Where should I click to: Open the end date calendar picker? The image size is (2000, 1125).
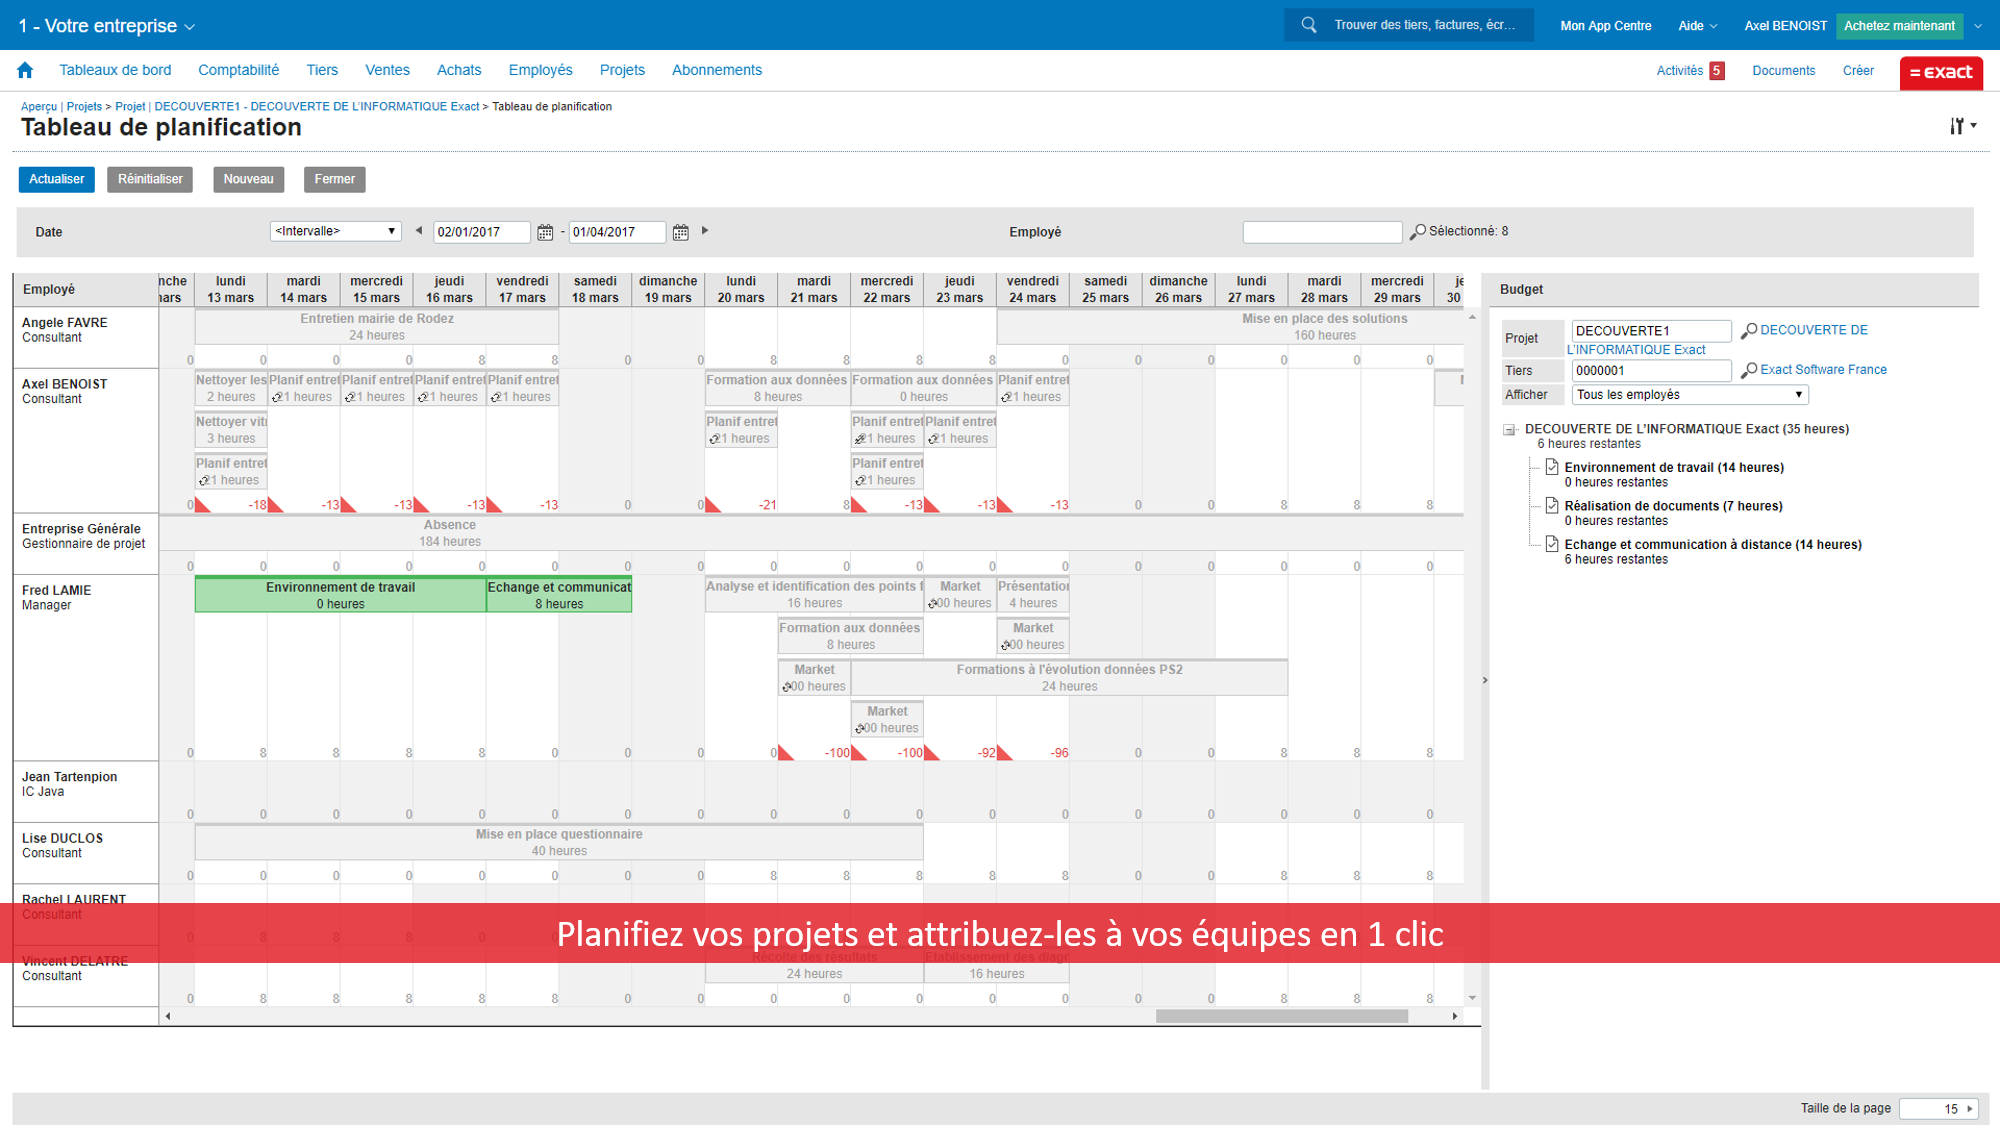click(681, 232)
